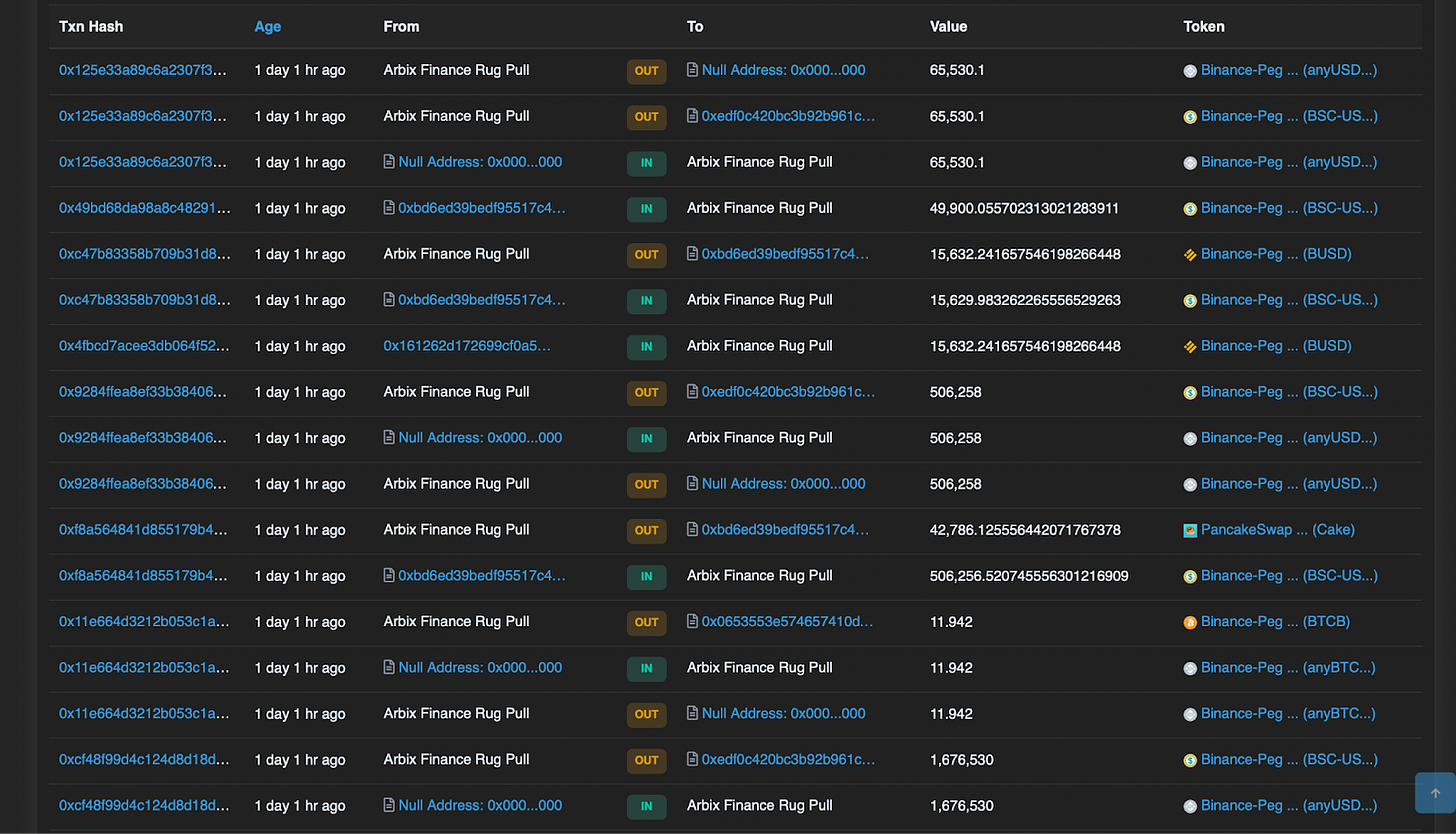Click BSC-US token icon in 1,676,530 OUT row
The height and width of the screenshot is (834, 1456).
[x=1190, y=760]
